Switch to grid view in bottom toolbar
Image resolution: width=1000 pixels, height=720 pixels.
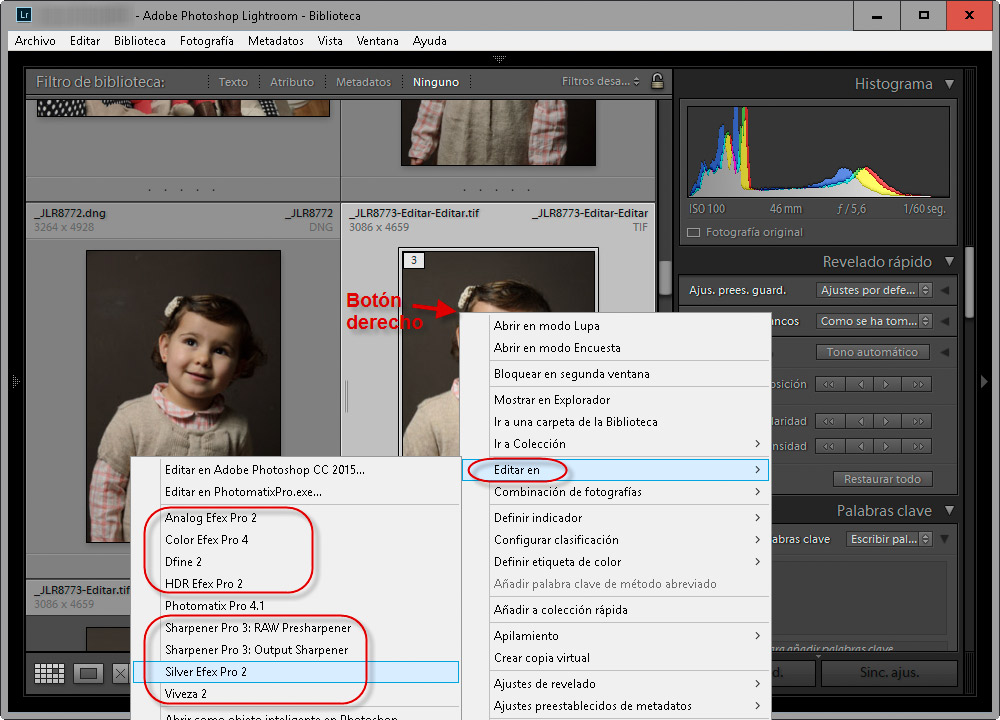tap(49, 673)
